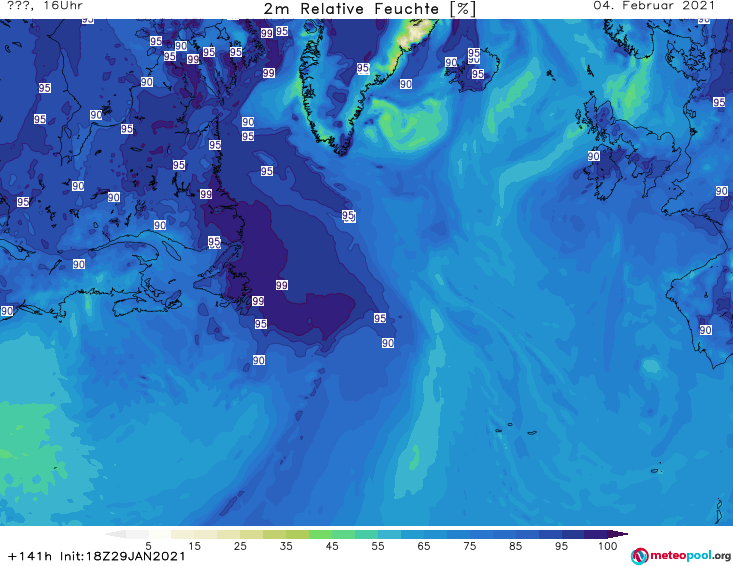Click the "25" label on the colour scale
Image resolution: width=733 pixels, height=566 pixels.
(x=240, y=546)
